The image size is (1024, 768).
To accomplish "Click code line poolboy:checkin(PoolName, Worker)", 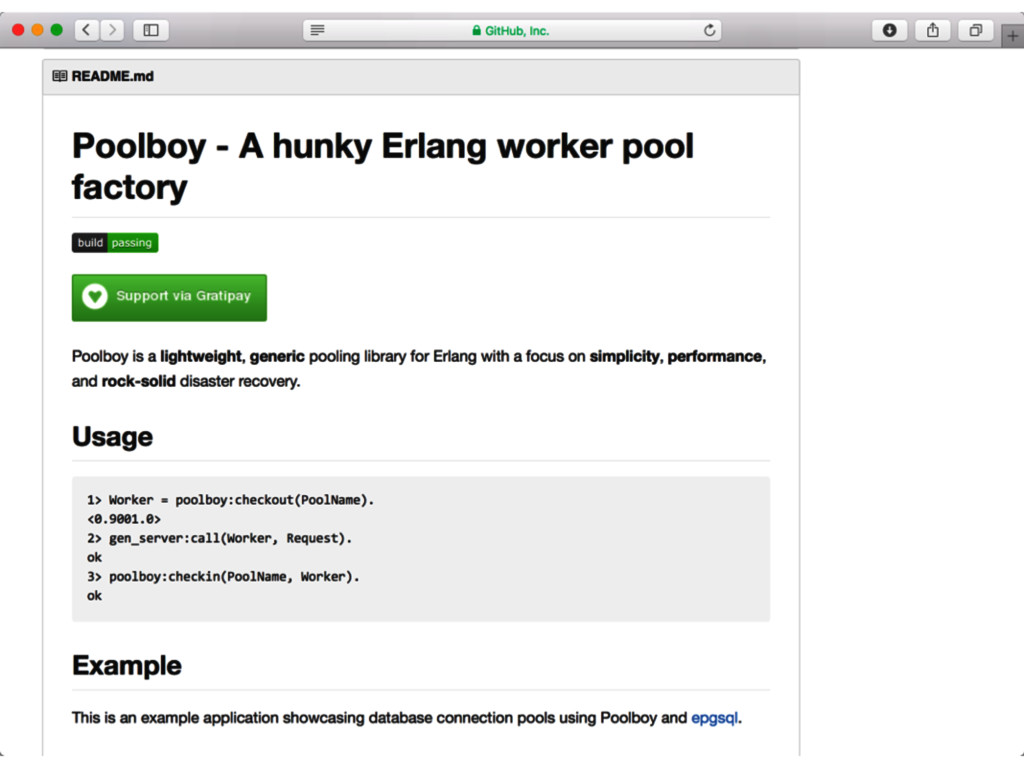I will (x=223, y=577).
